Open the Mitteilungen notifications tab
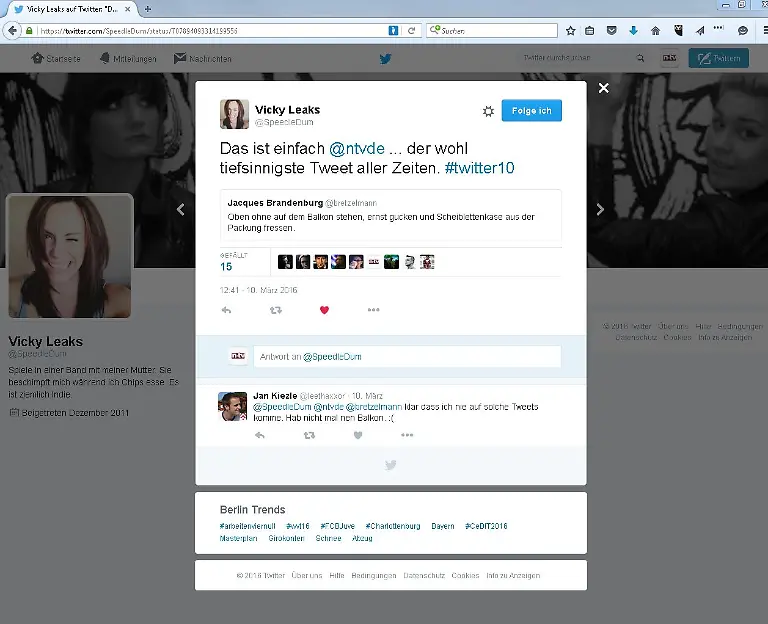Image resolution: width=768 pixels, height=624 pixels. point(128,59)
